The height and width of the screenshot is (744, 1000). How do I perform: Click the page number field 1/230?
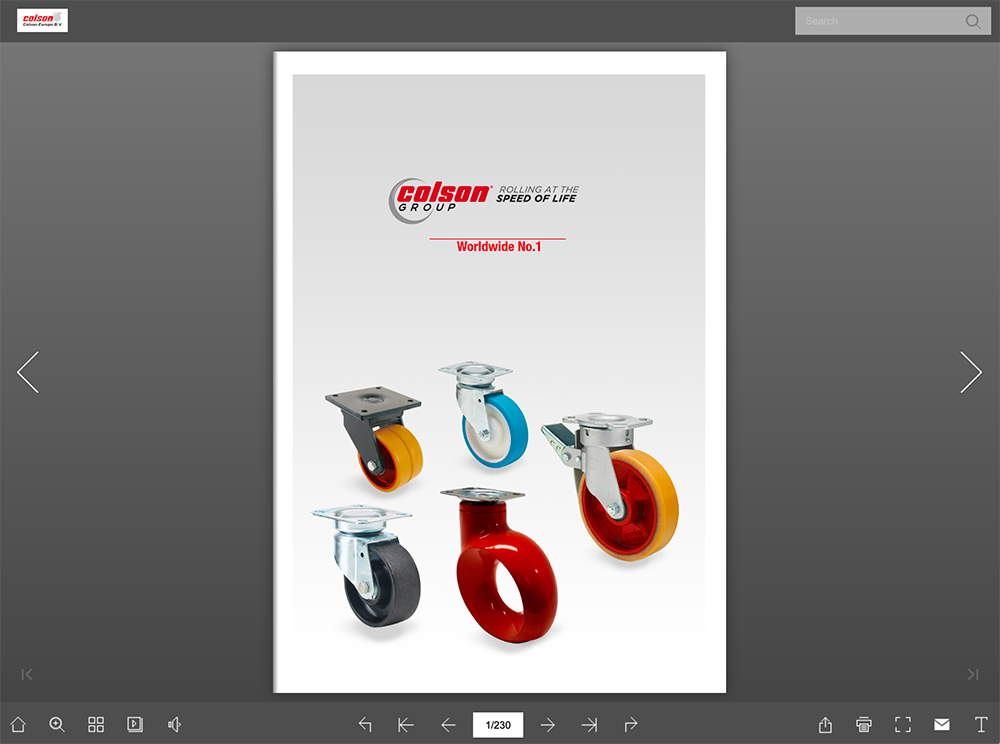[498, 725]
